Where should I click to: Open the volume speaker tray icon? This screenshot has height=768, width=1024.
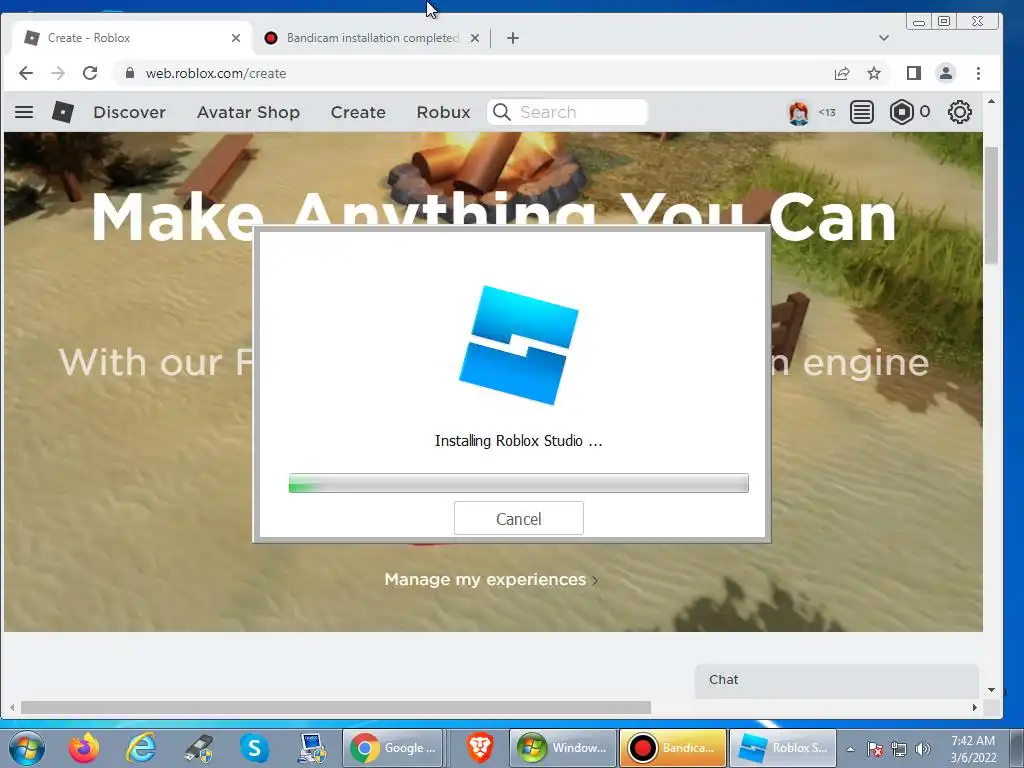coord(922,749)
